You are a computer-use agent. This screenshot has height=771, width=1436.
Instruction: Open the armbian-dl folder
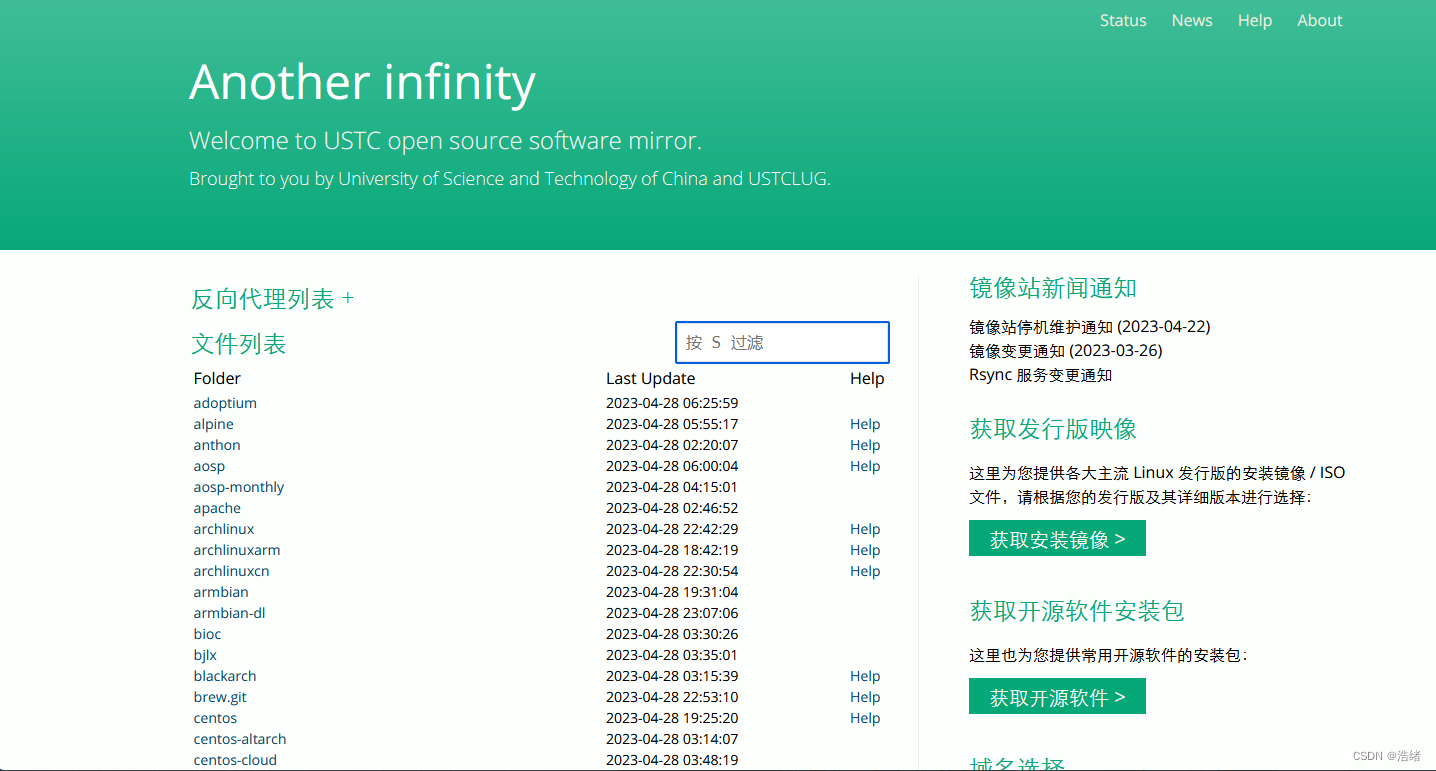229,613
